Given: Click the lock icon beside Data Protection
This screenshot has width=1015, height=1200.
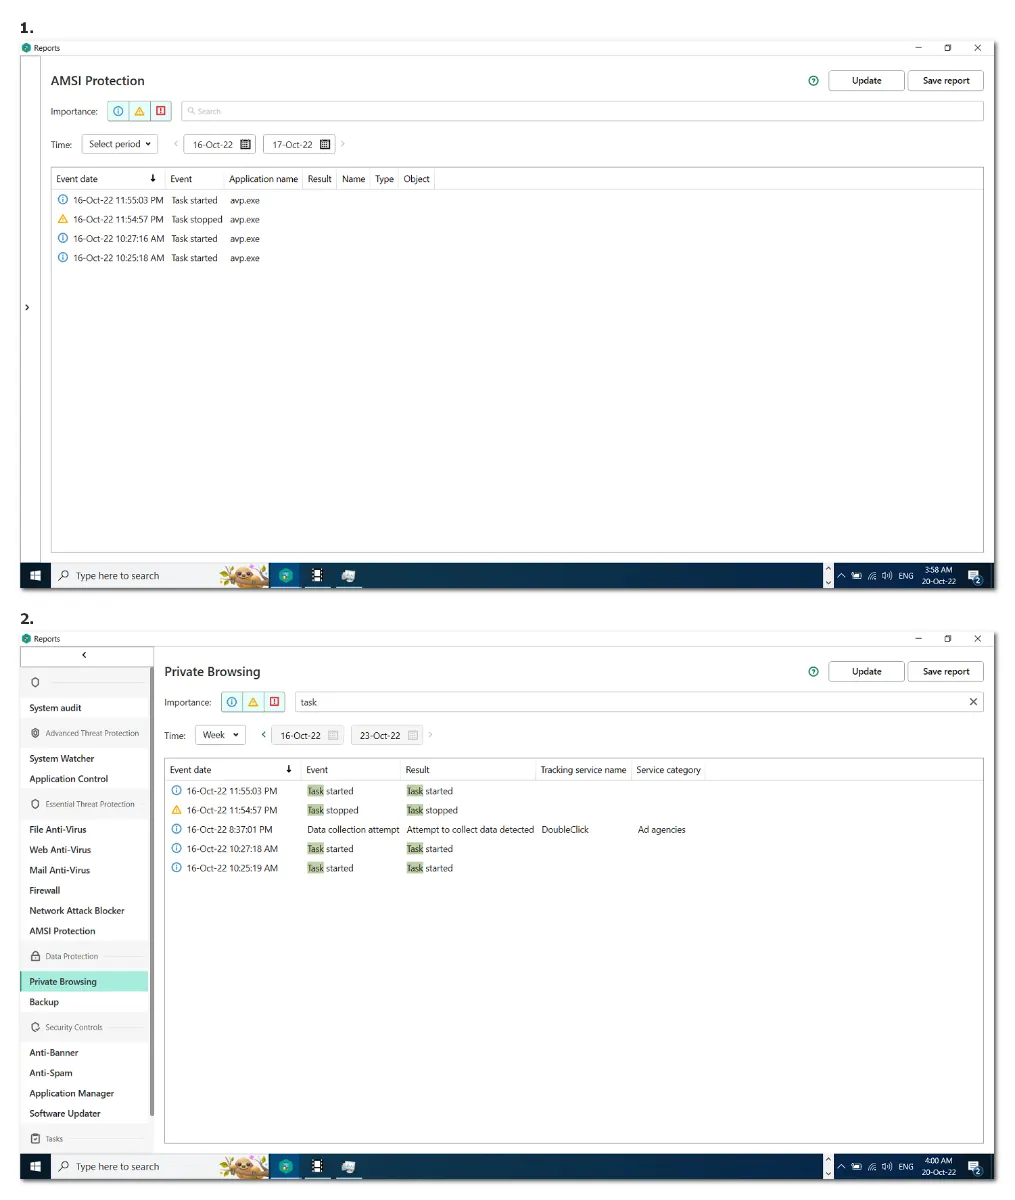Looking at the screenshot, I should coord(36,956).
